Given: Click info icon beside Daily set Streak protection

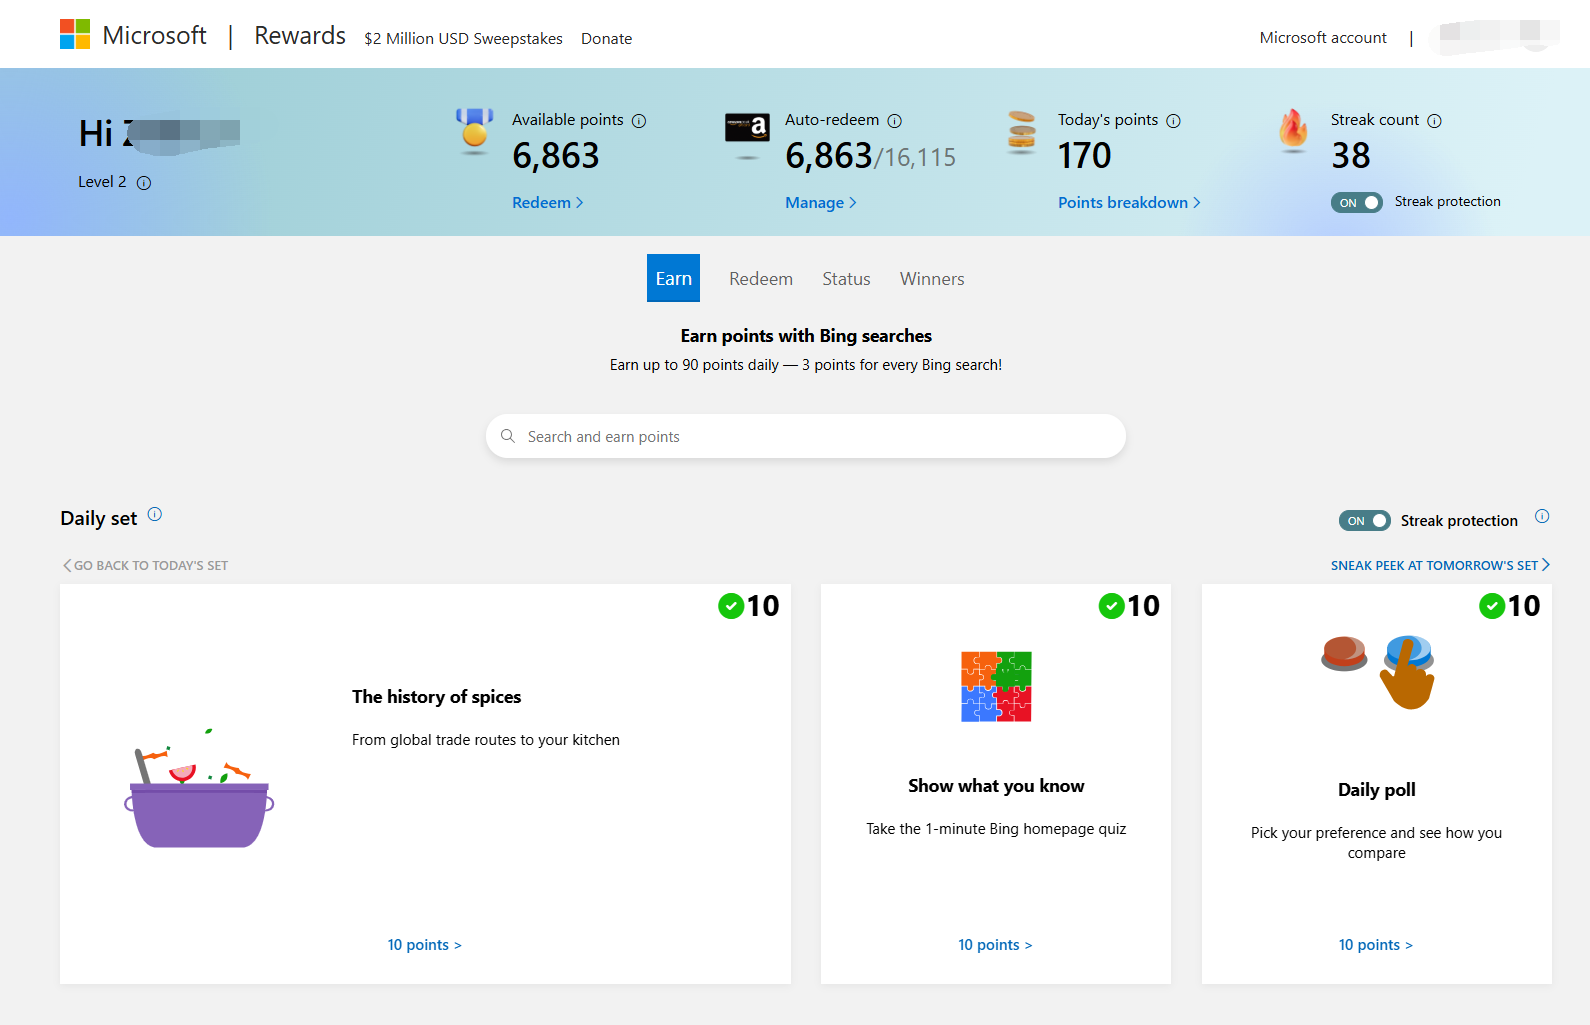Looking at the screenshot, I should click(x=1542, y=516).
